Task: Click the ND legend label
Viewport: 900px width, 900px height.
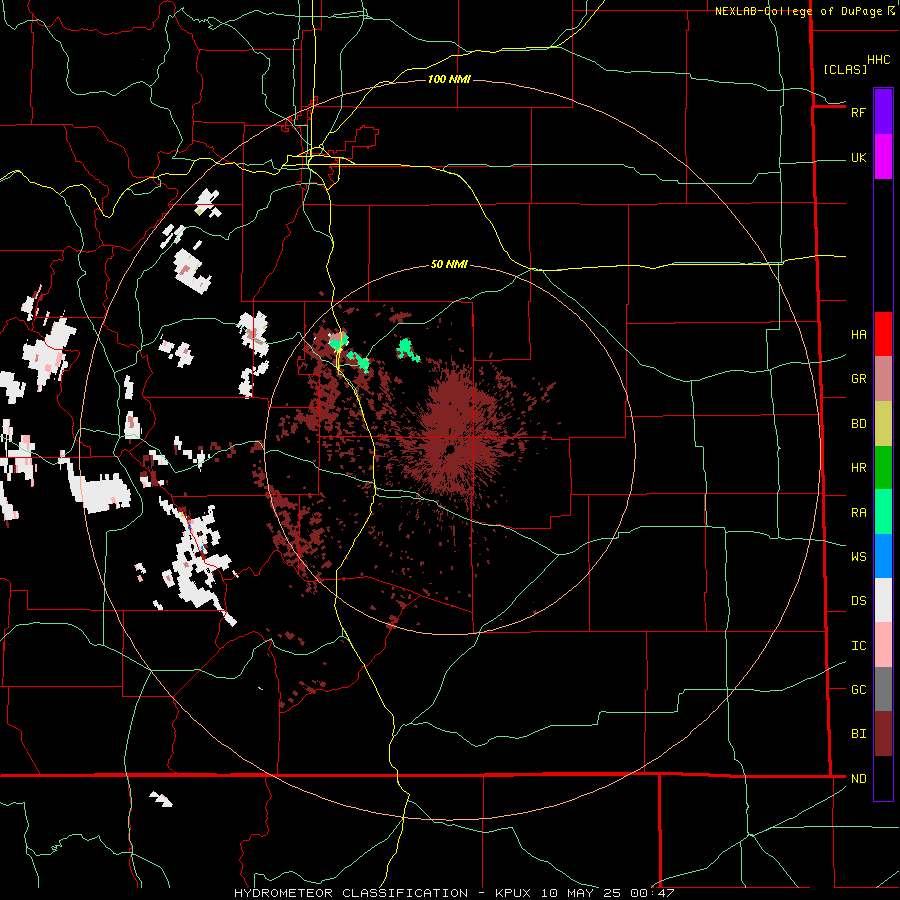Action: [x=858, y=779]
